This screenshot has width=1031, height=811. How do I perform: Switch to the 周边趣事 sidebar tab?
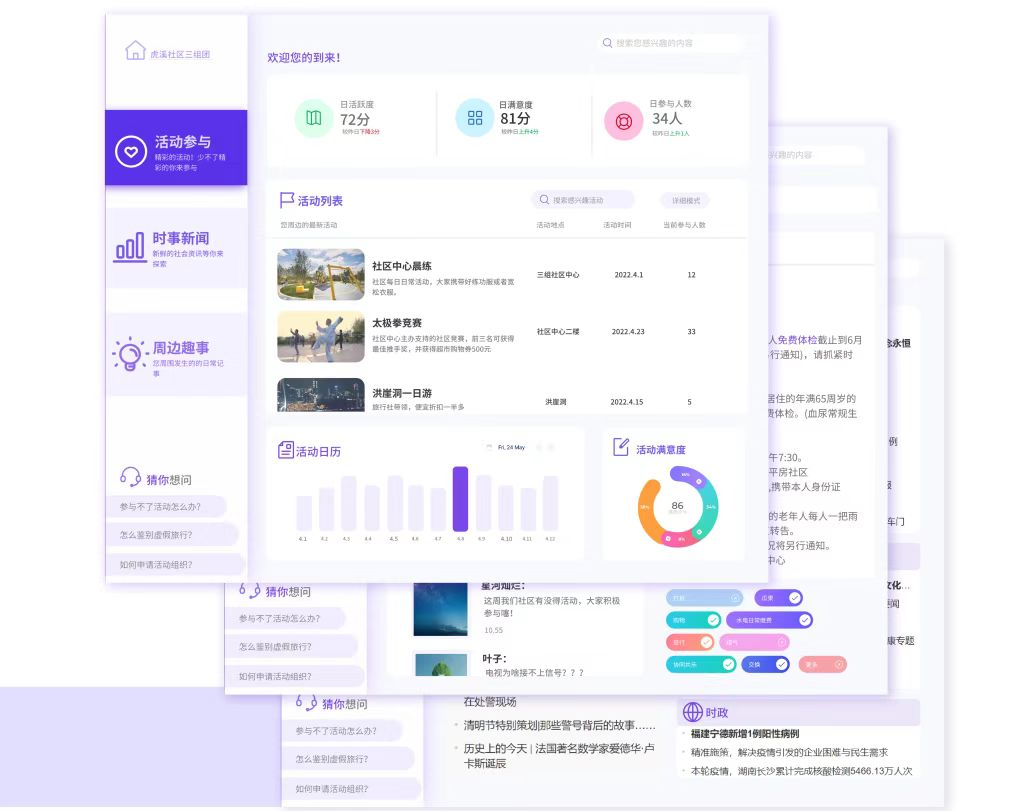[x=176, y=355]
